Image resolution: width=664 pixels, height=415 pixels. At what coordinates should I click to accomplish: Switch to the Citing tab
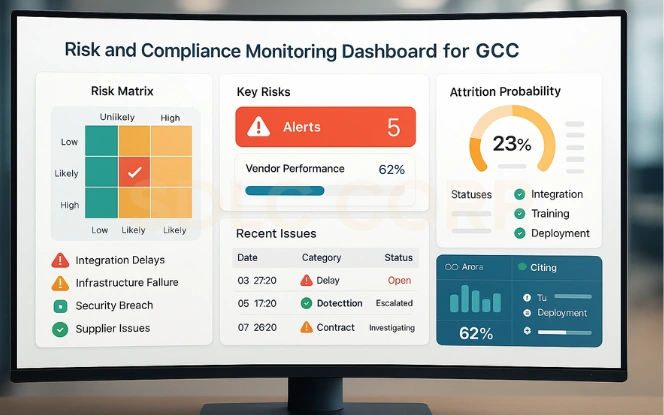pyautogui.click(x=542, y=267)
